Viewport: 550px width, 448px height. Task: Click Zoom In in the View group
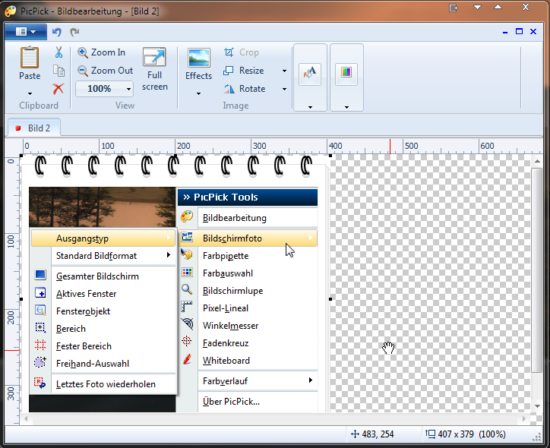[101, 52]
